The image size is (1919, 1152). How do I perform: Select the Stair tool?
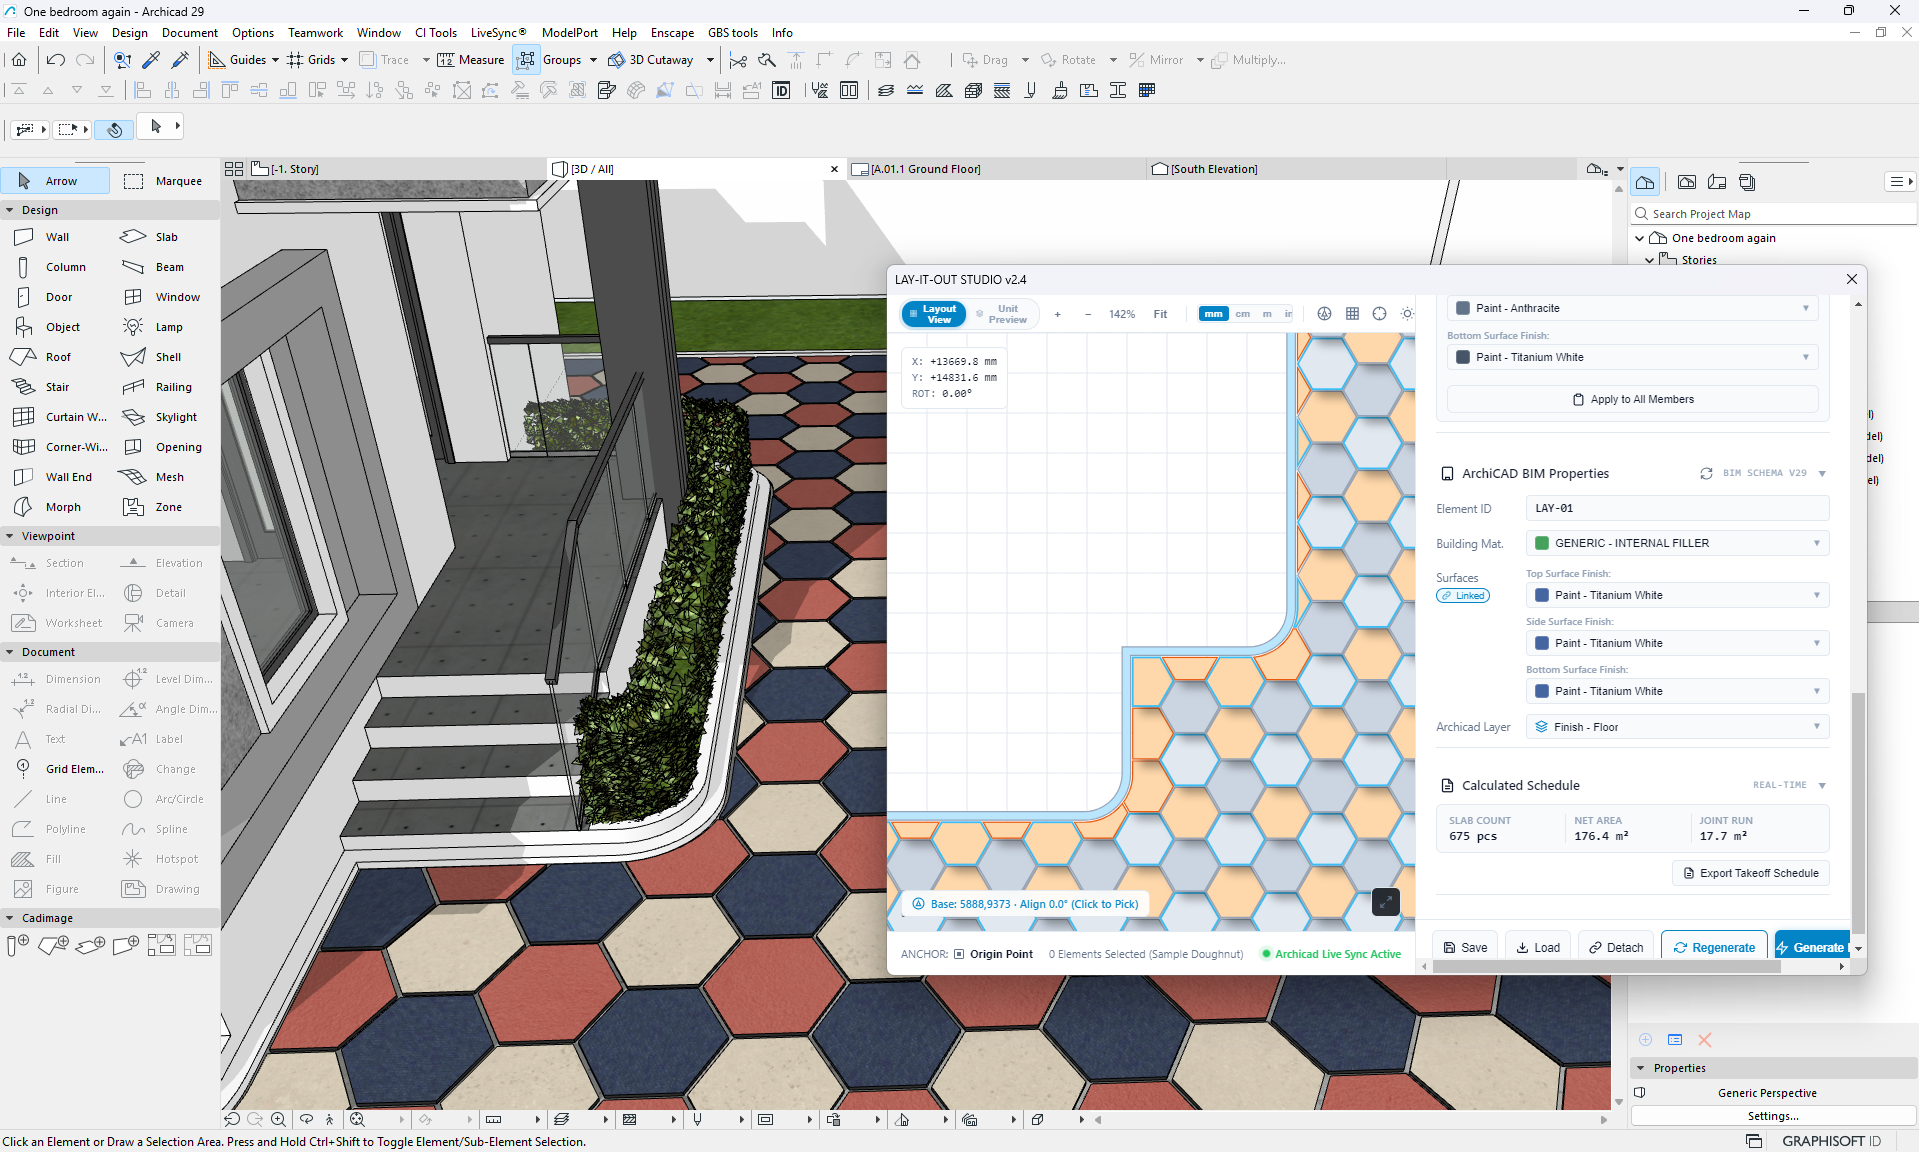pos(55,387)
